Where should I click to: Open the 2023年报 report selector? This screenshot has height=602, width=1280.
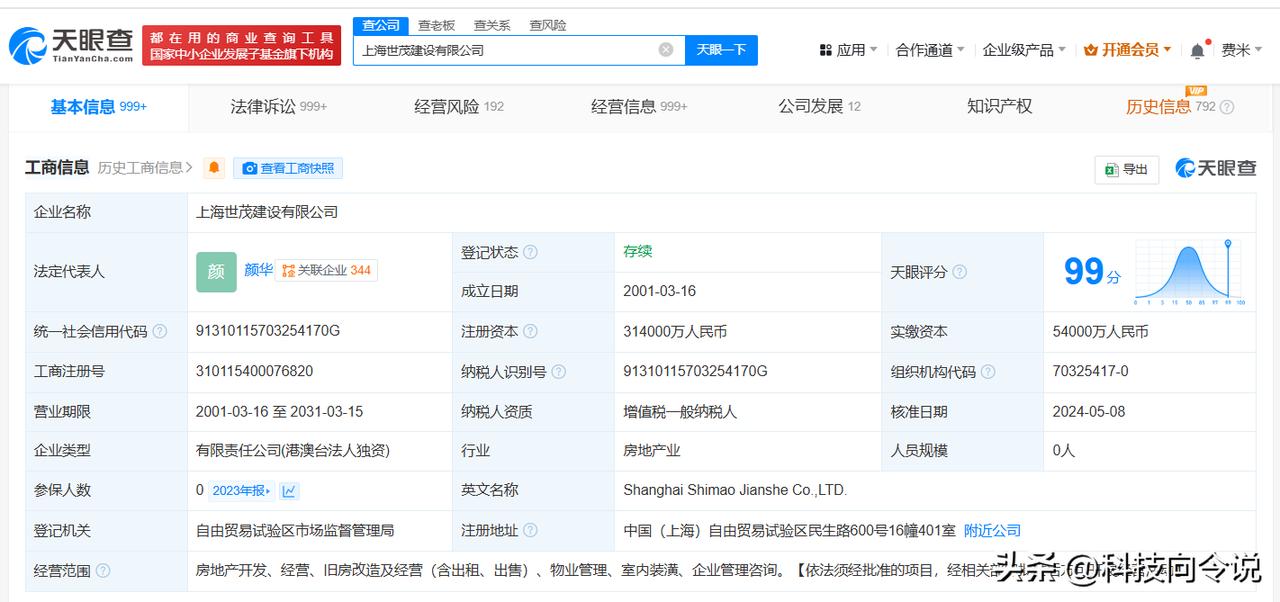[240, 491]
